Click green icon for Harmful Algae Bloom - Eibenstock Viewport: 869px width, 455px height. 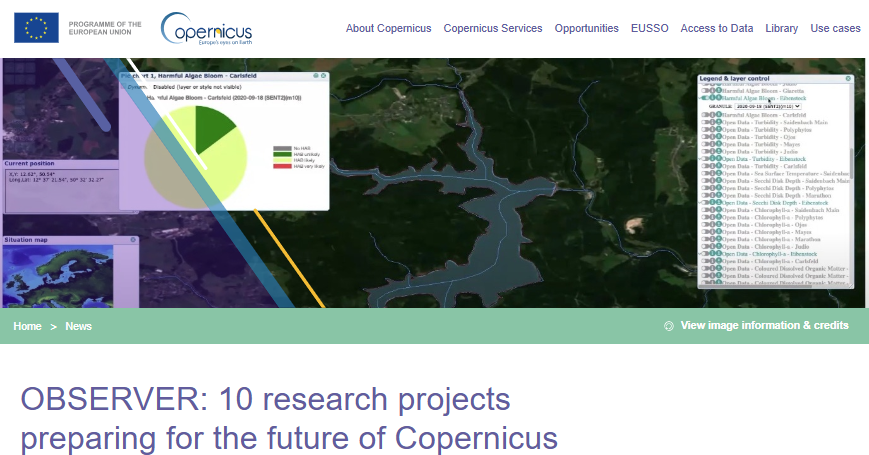click(x=719, y=98)
